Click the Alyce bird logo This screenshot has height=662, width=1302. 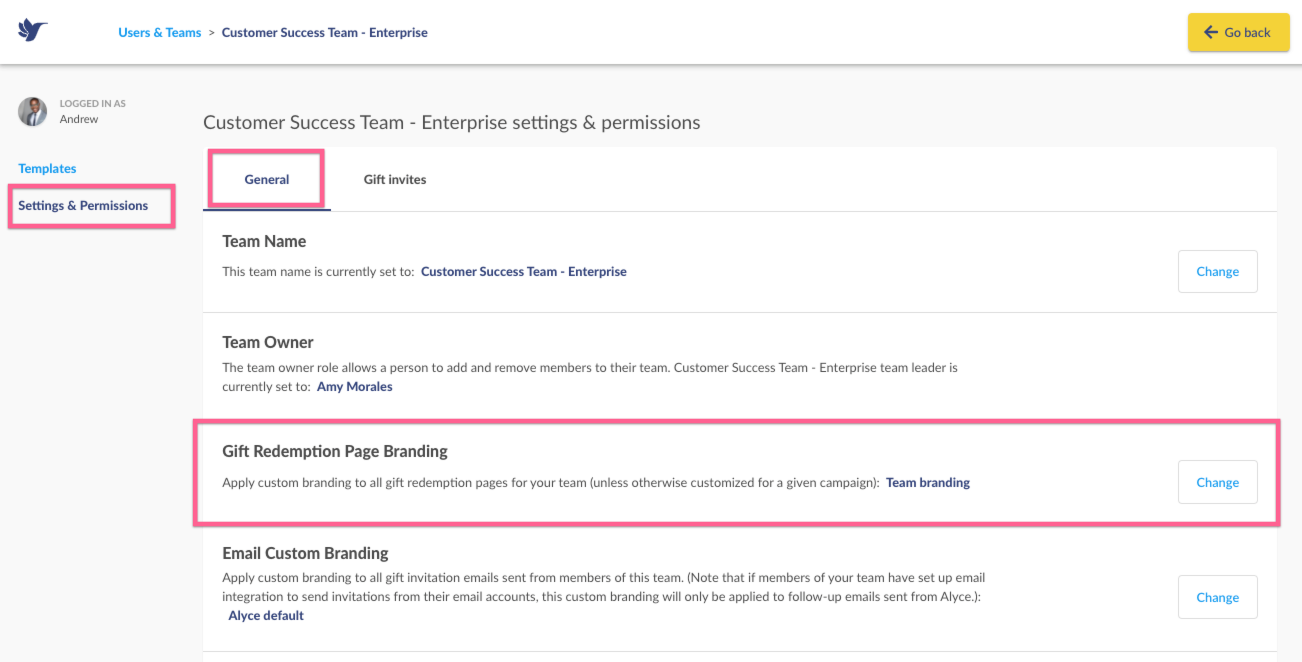(33, 31)
